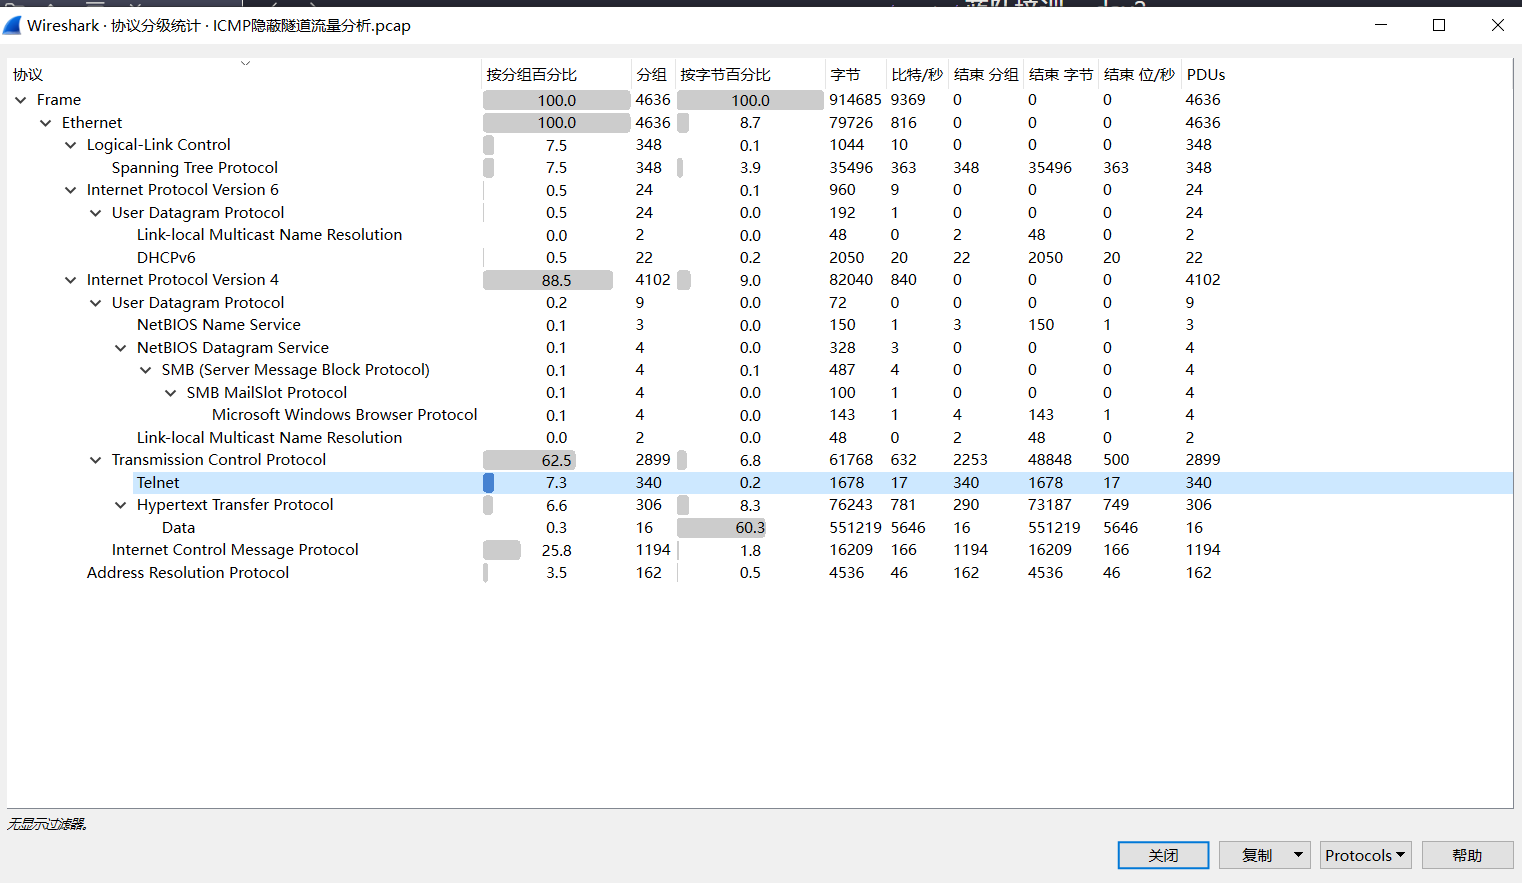Collapse Internet Protocol Version 4 branch
Image resolution: width=1522 pixels, height=883 pixels.
pos(71,280)
